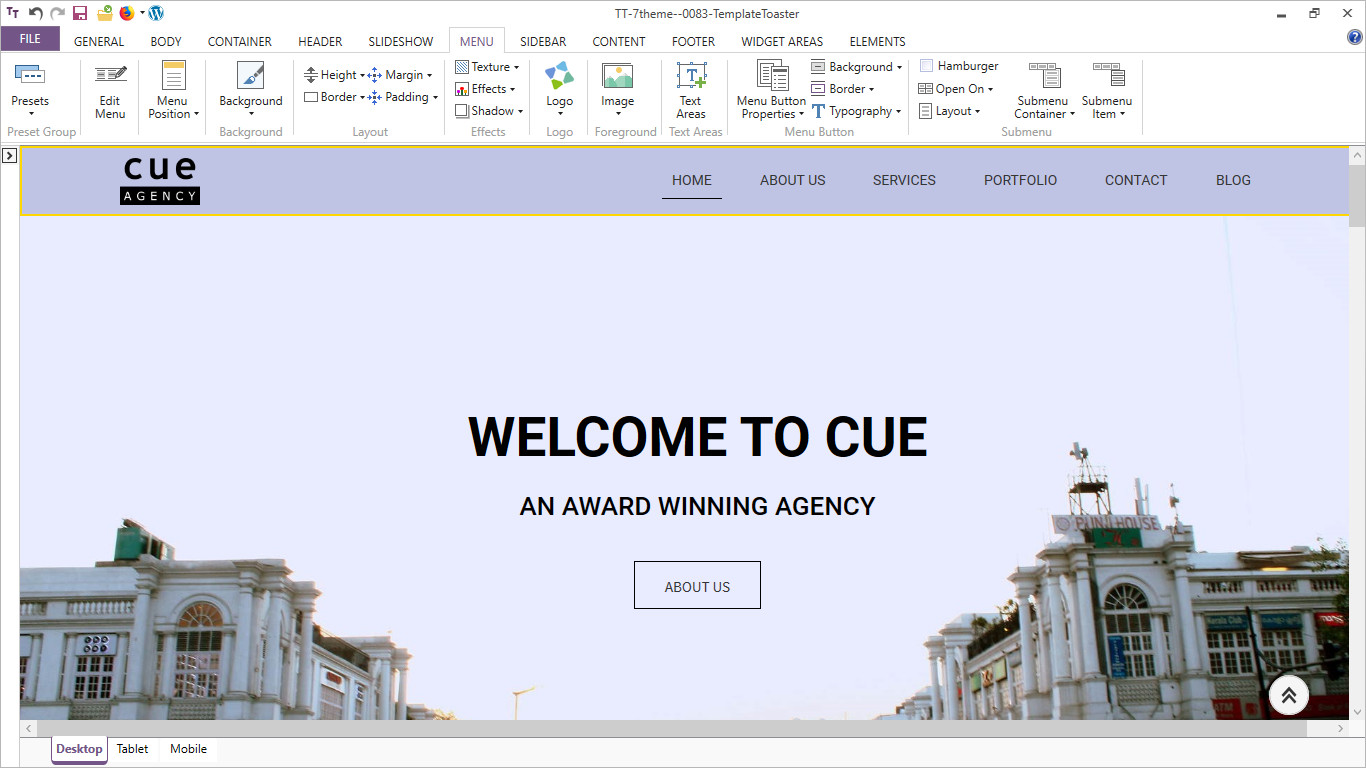The height and width of the screenshot is (768, 1366).
Task: Open the FILE menu
Action: [x=30, y=39]
